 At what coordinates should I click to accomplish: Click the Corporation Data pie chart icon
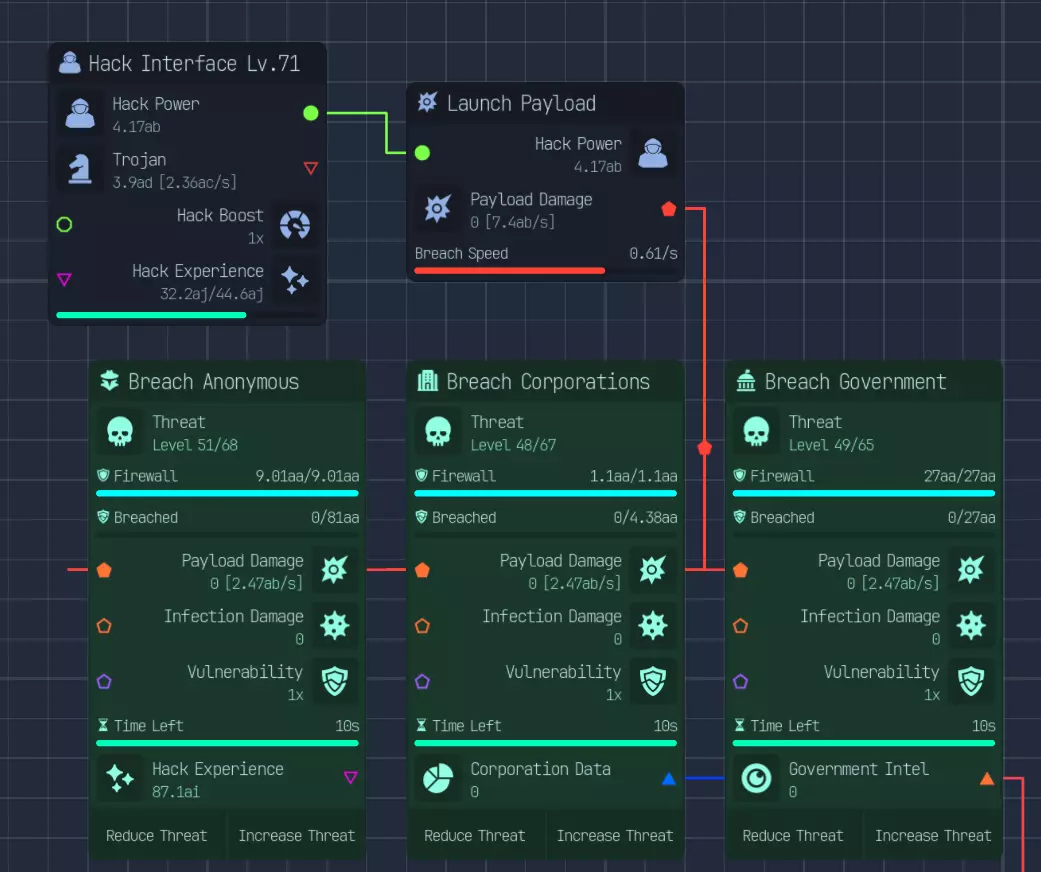(x=438, y=778)
